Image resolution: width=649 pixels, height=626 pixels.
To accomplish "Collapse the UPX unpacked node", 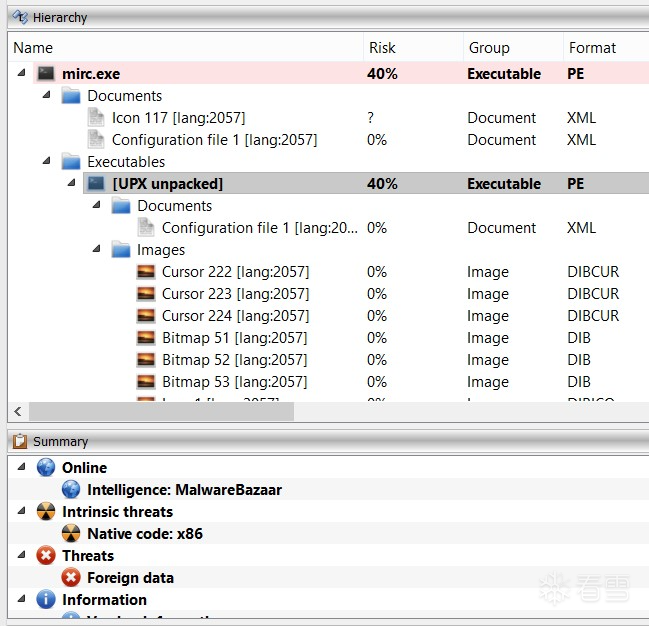I will (x=72, y=183).
